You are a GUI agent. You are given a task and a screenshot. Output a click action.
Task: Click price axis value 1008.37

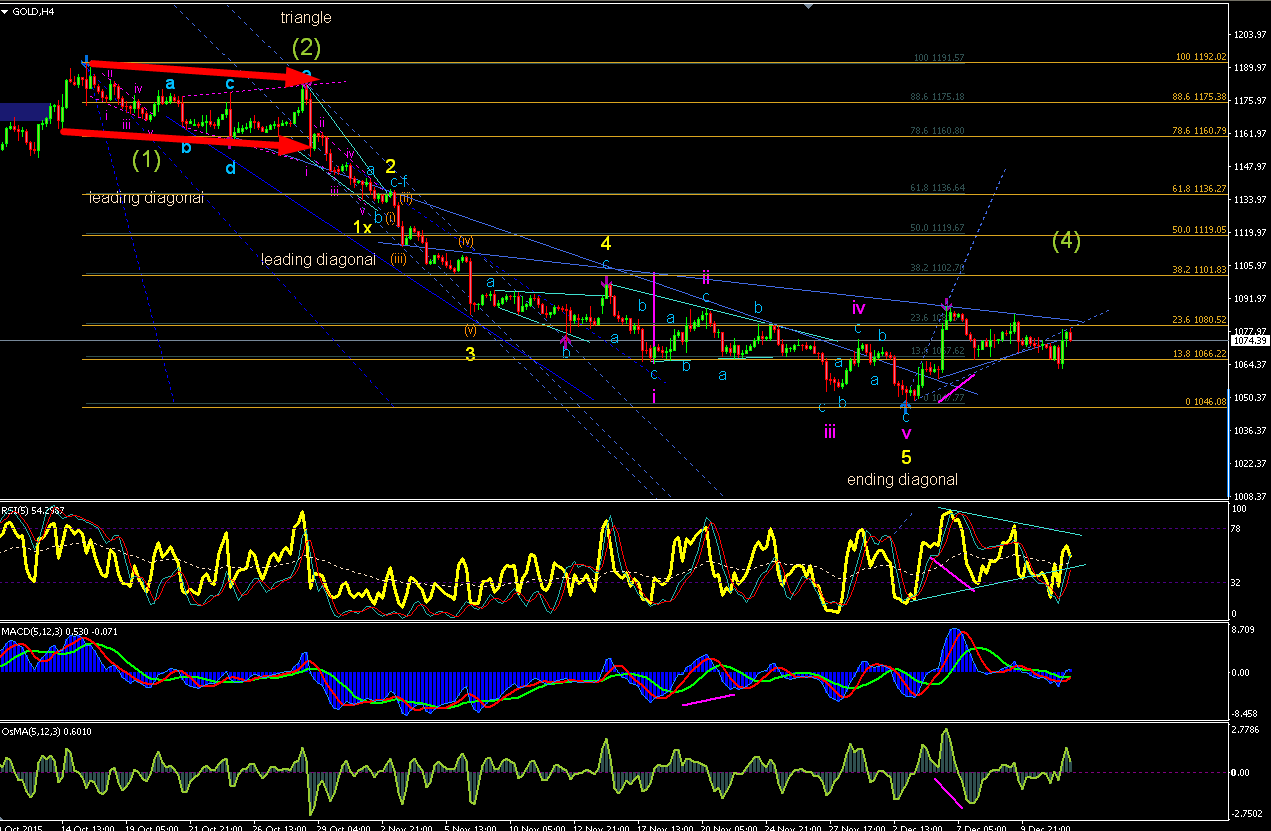click(1251, 496)
